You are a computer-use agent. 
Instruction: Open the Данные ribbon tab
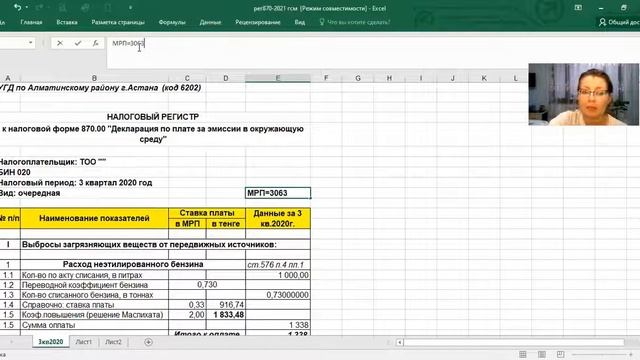tap(210, 22)
